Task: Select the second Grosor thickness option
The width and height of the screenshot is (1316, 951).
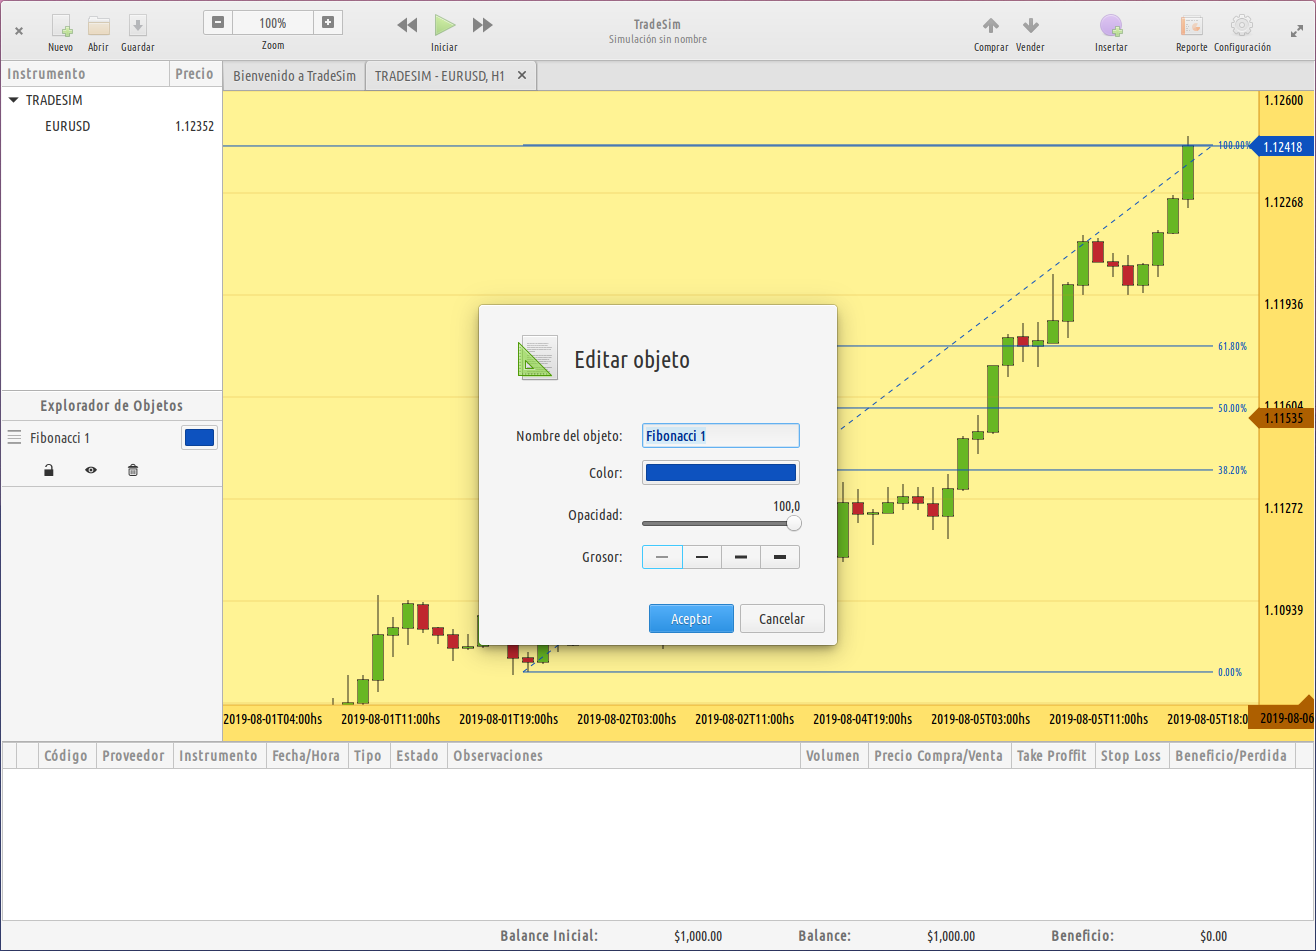Action: tap(702, 557)
